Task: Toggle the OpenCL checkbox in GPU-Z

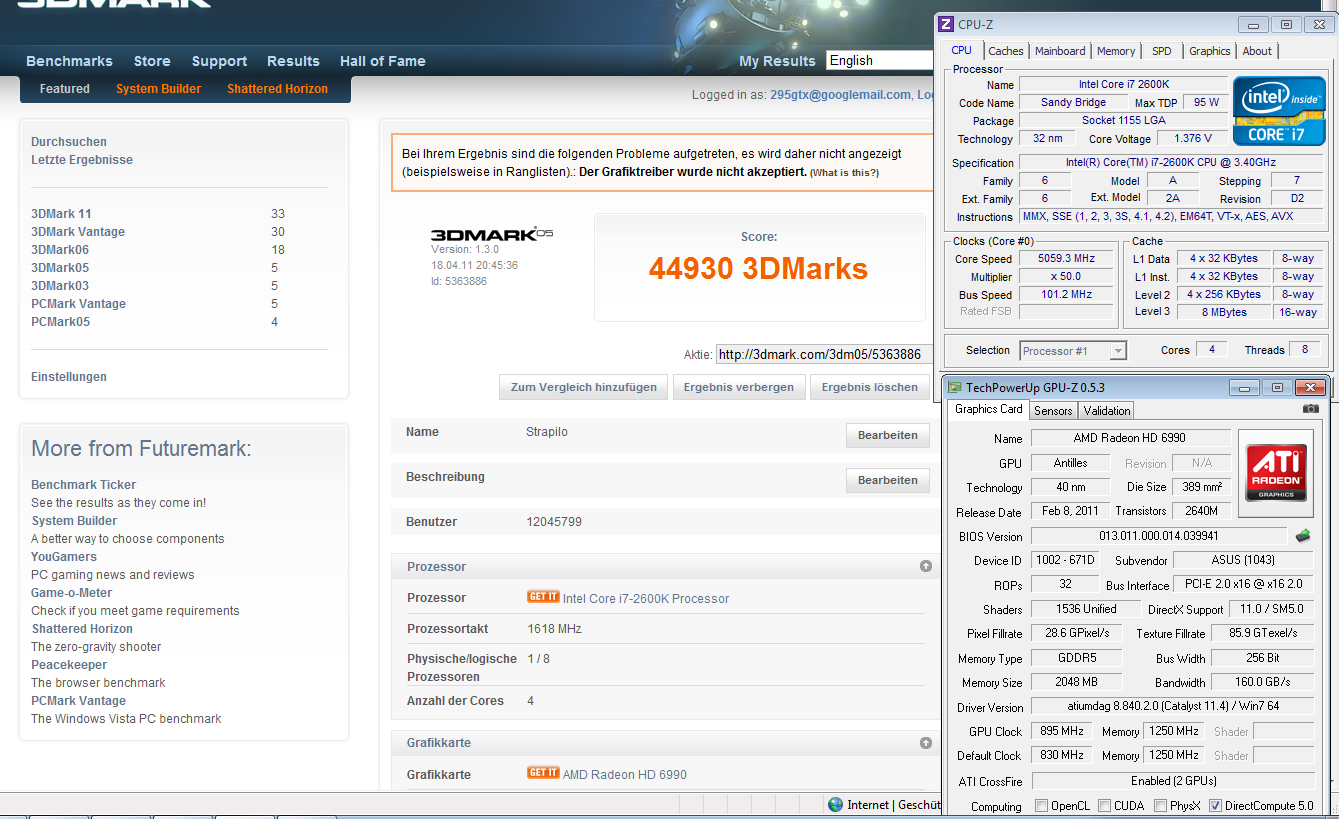Action: click(1041, 806)
